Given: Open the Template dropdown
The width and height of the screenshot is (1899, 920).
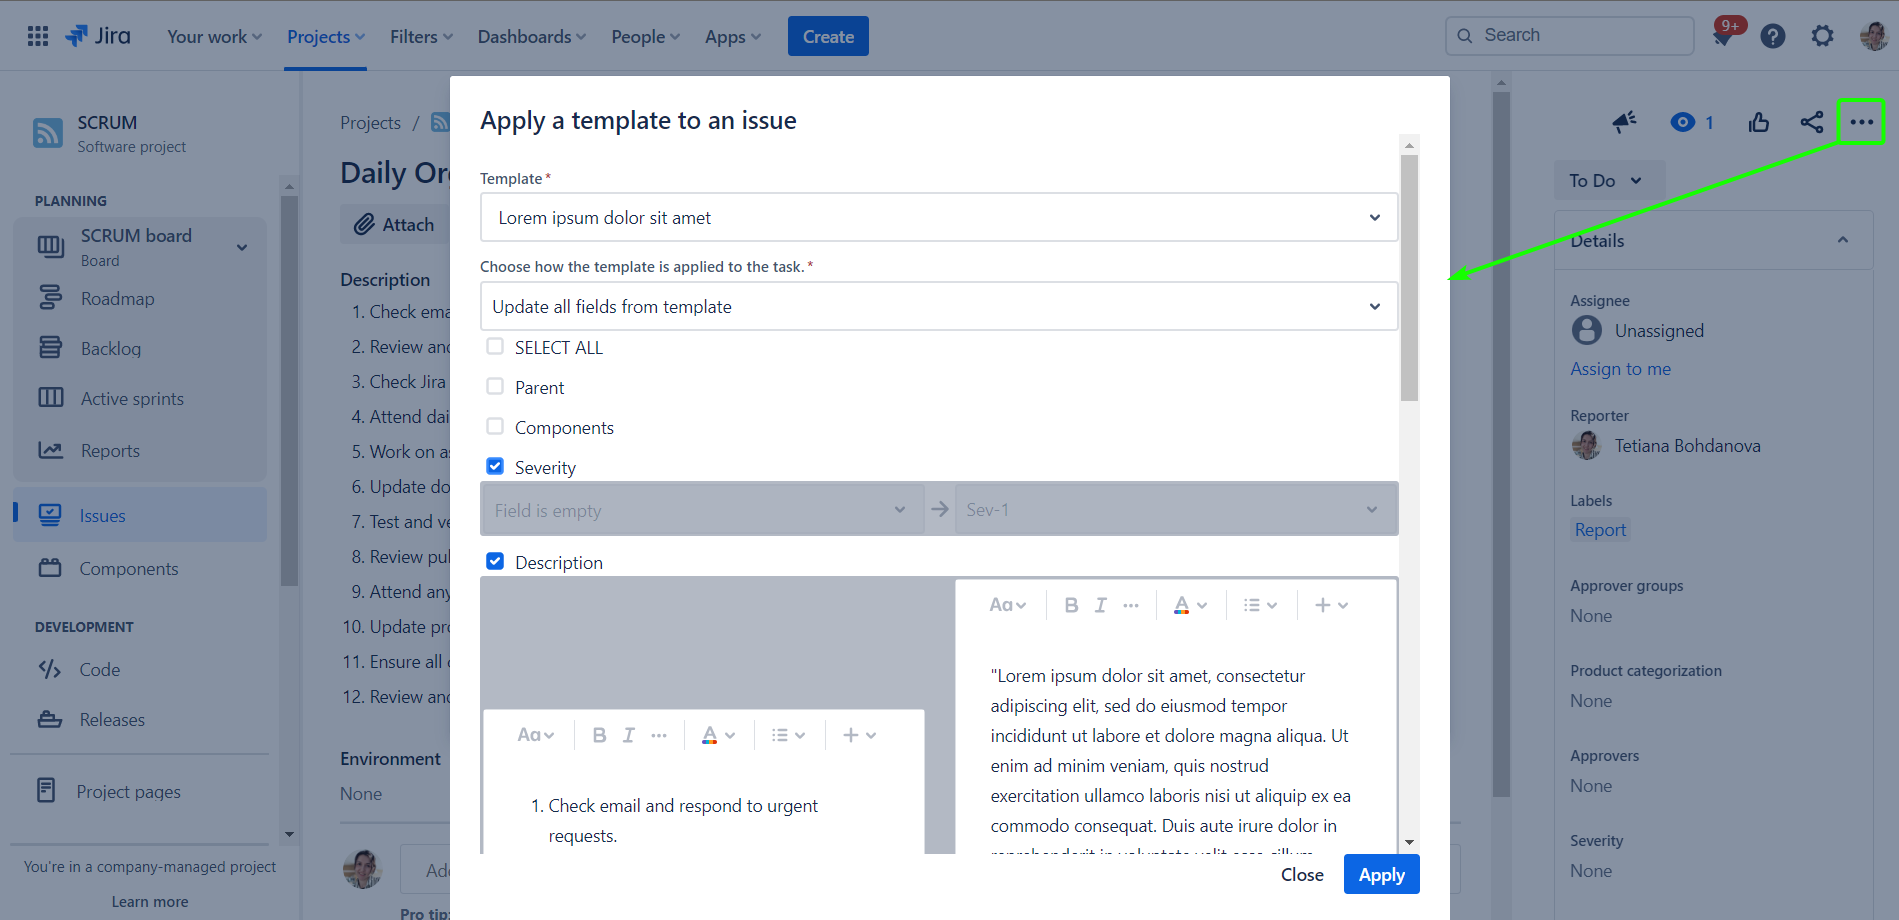Looking at the screenshot, I should coord(938,218).
